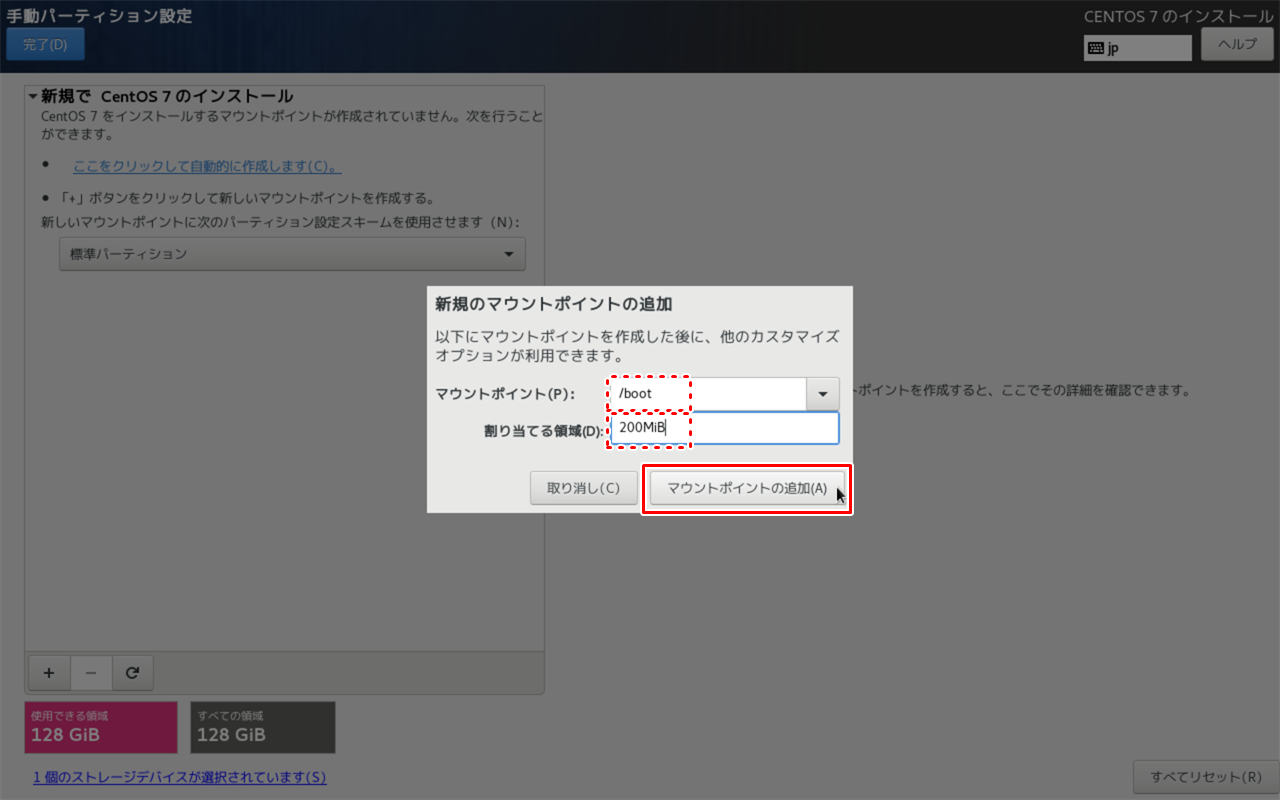Select the 新規で CentOS 7 のインストール header
This screenshot has width=1280, height=800.
click(x=150, y=95)
